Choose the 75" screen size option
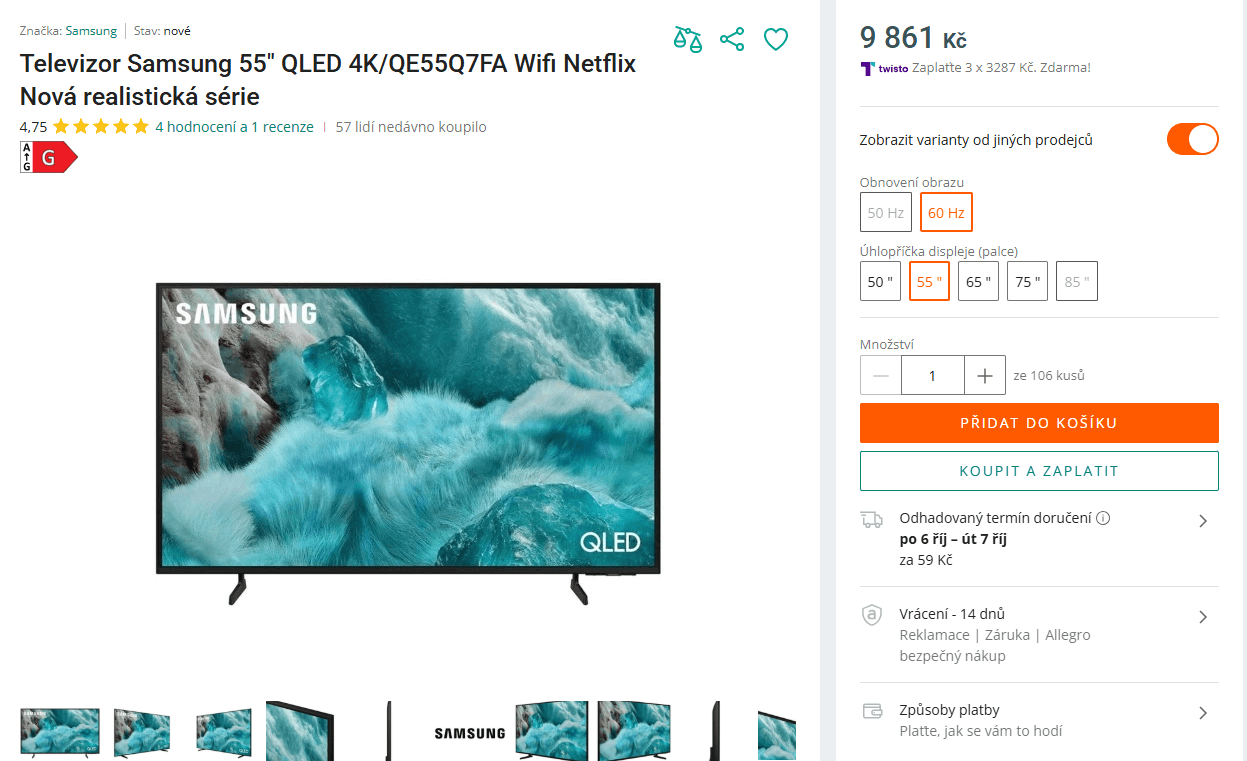The image size is (1247, 761). (1027, 281)
